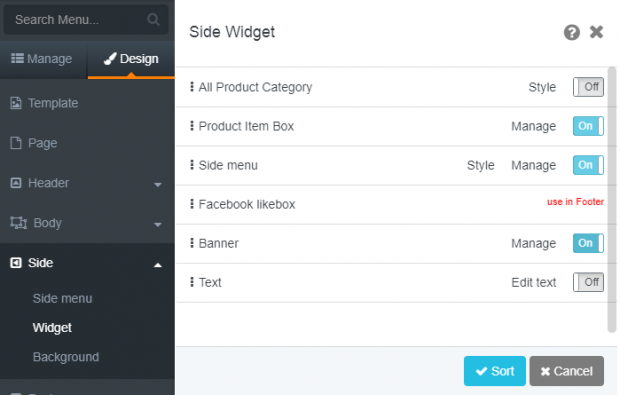Switch to the Manage tab
Image resolution: width=620 pixels, height=395 pixels.
tap(42, 59)
